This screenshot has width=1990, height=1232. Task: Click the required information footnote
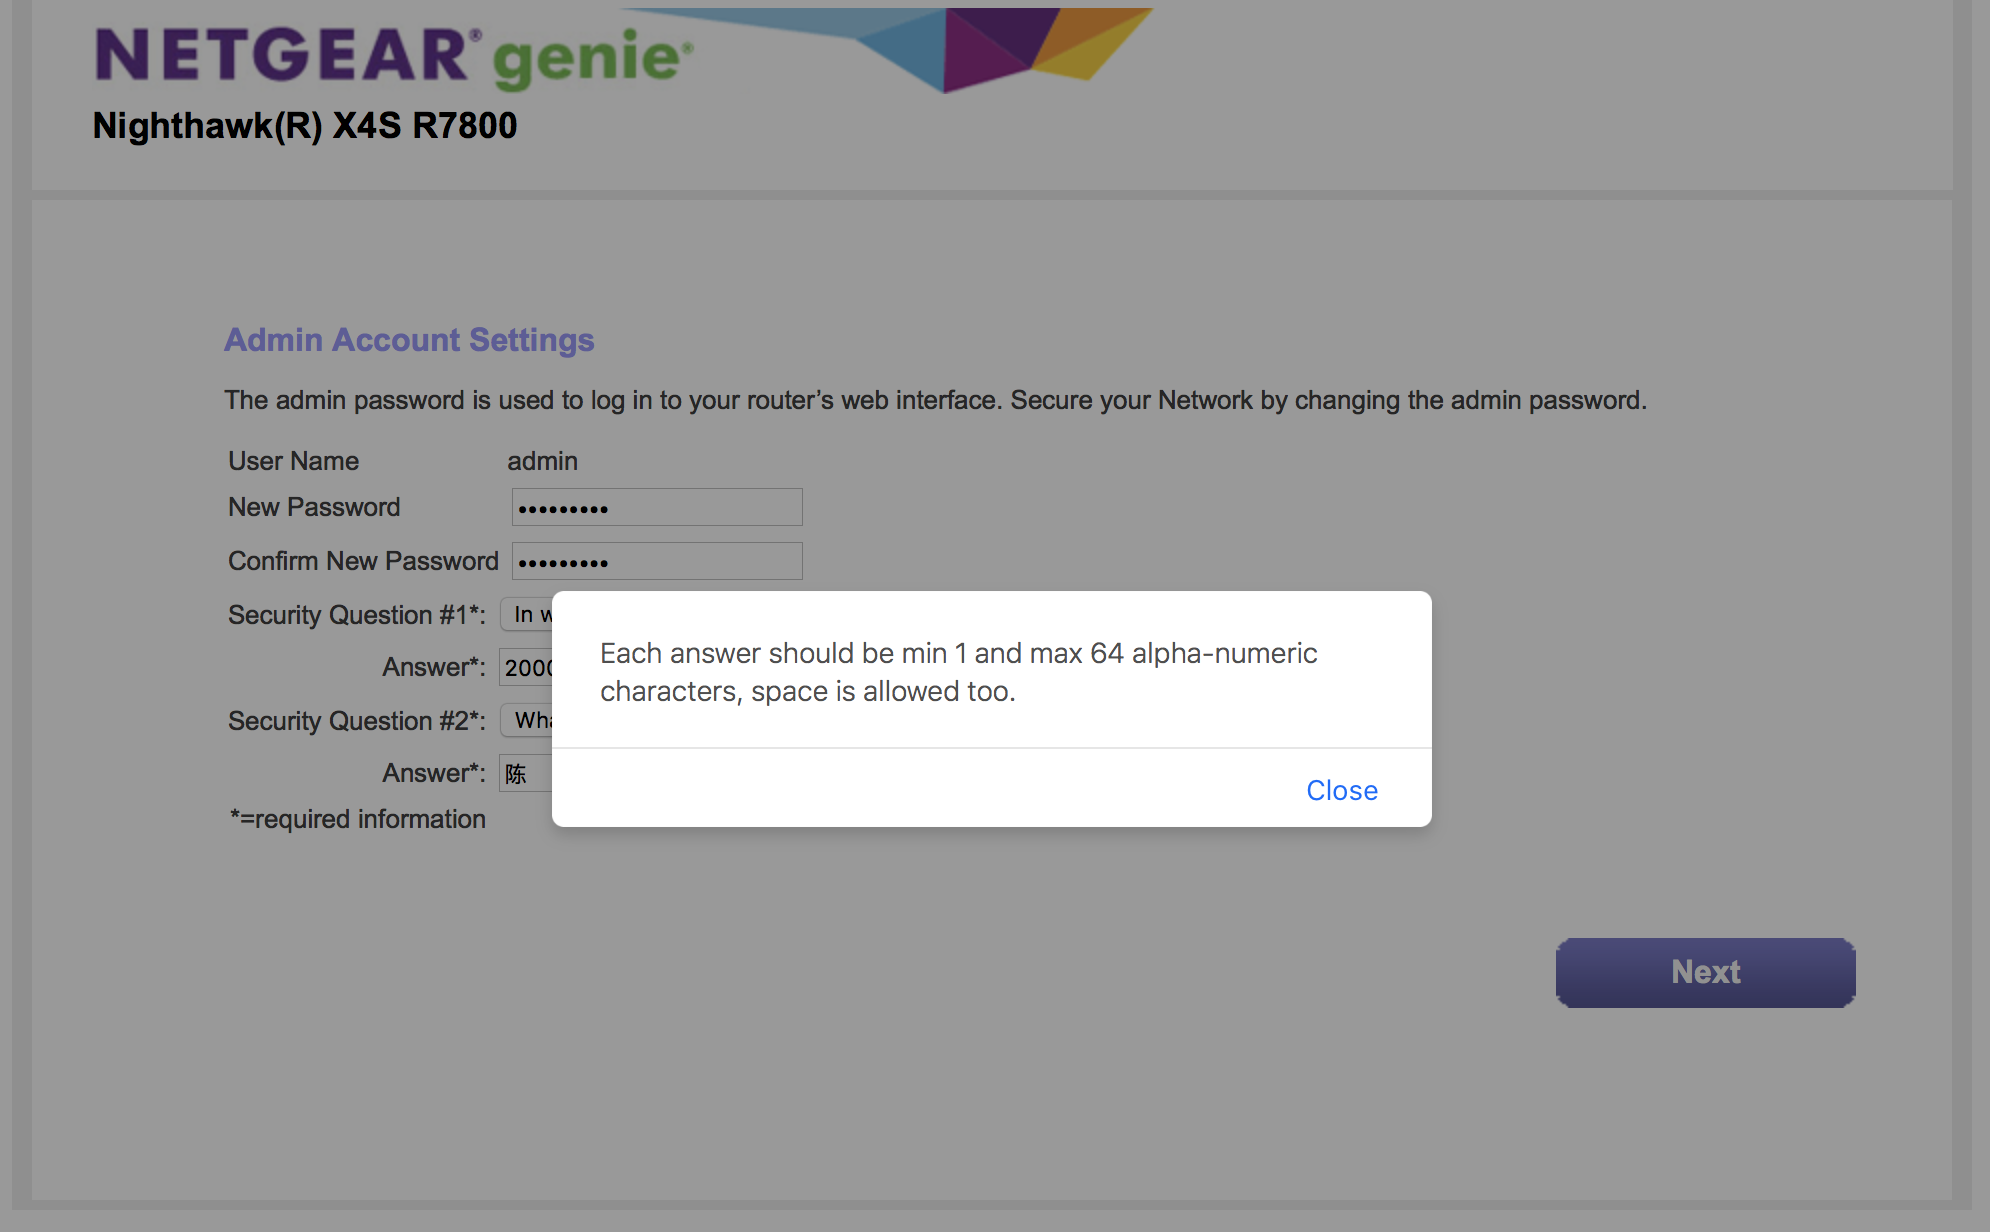(x=358, y=819)
